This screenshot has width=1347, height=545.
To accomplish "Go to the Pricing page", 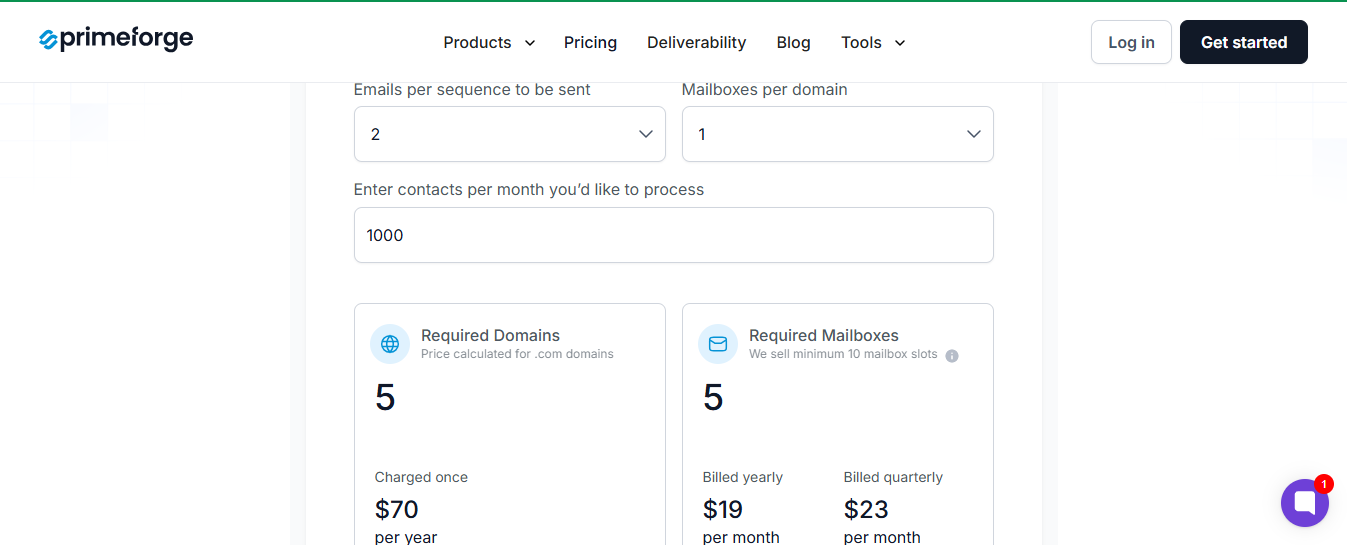I will pyautogui.click(x=590, y=43).
